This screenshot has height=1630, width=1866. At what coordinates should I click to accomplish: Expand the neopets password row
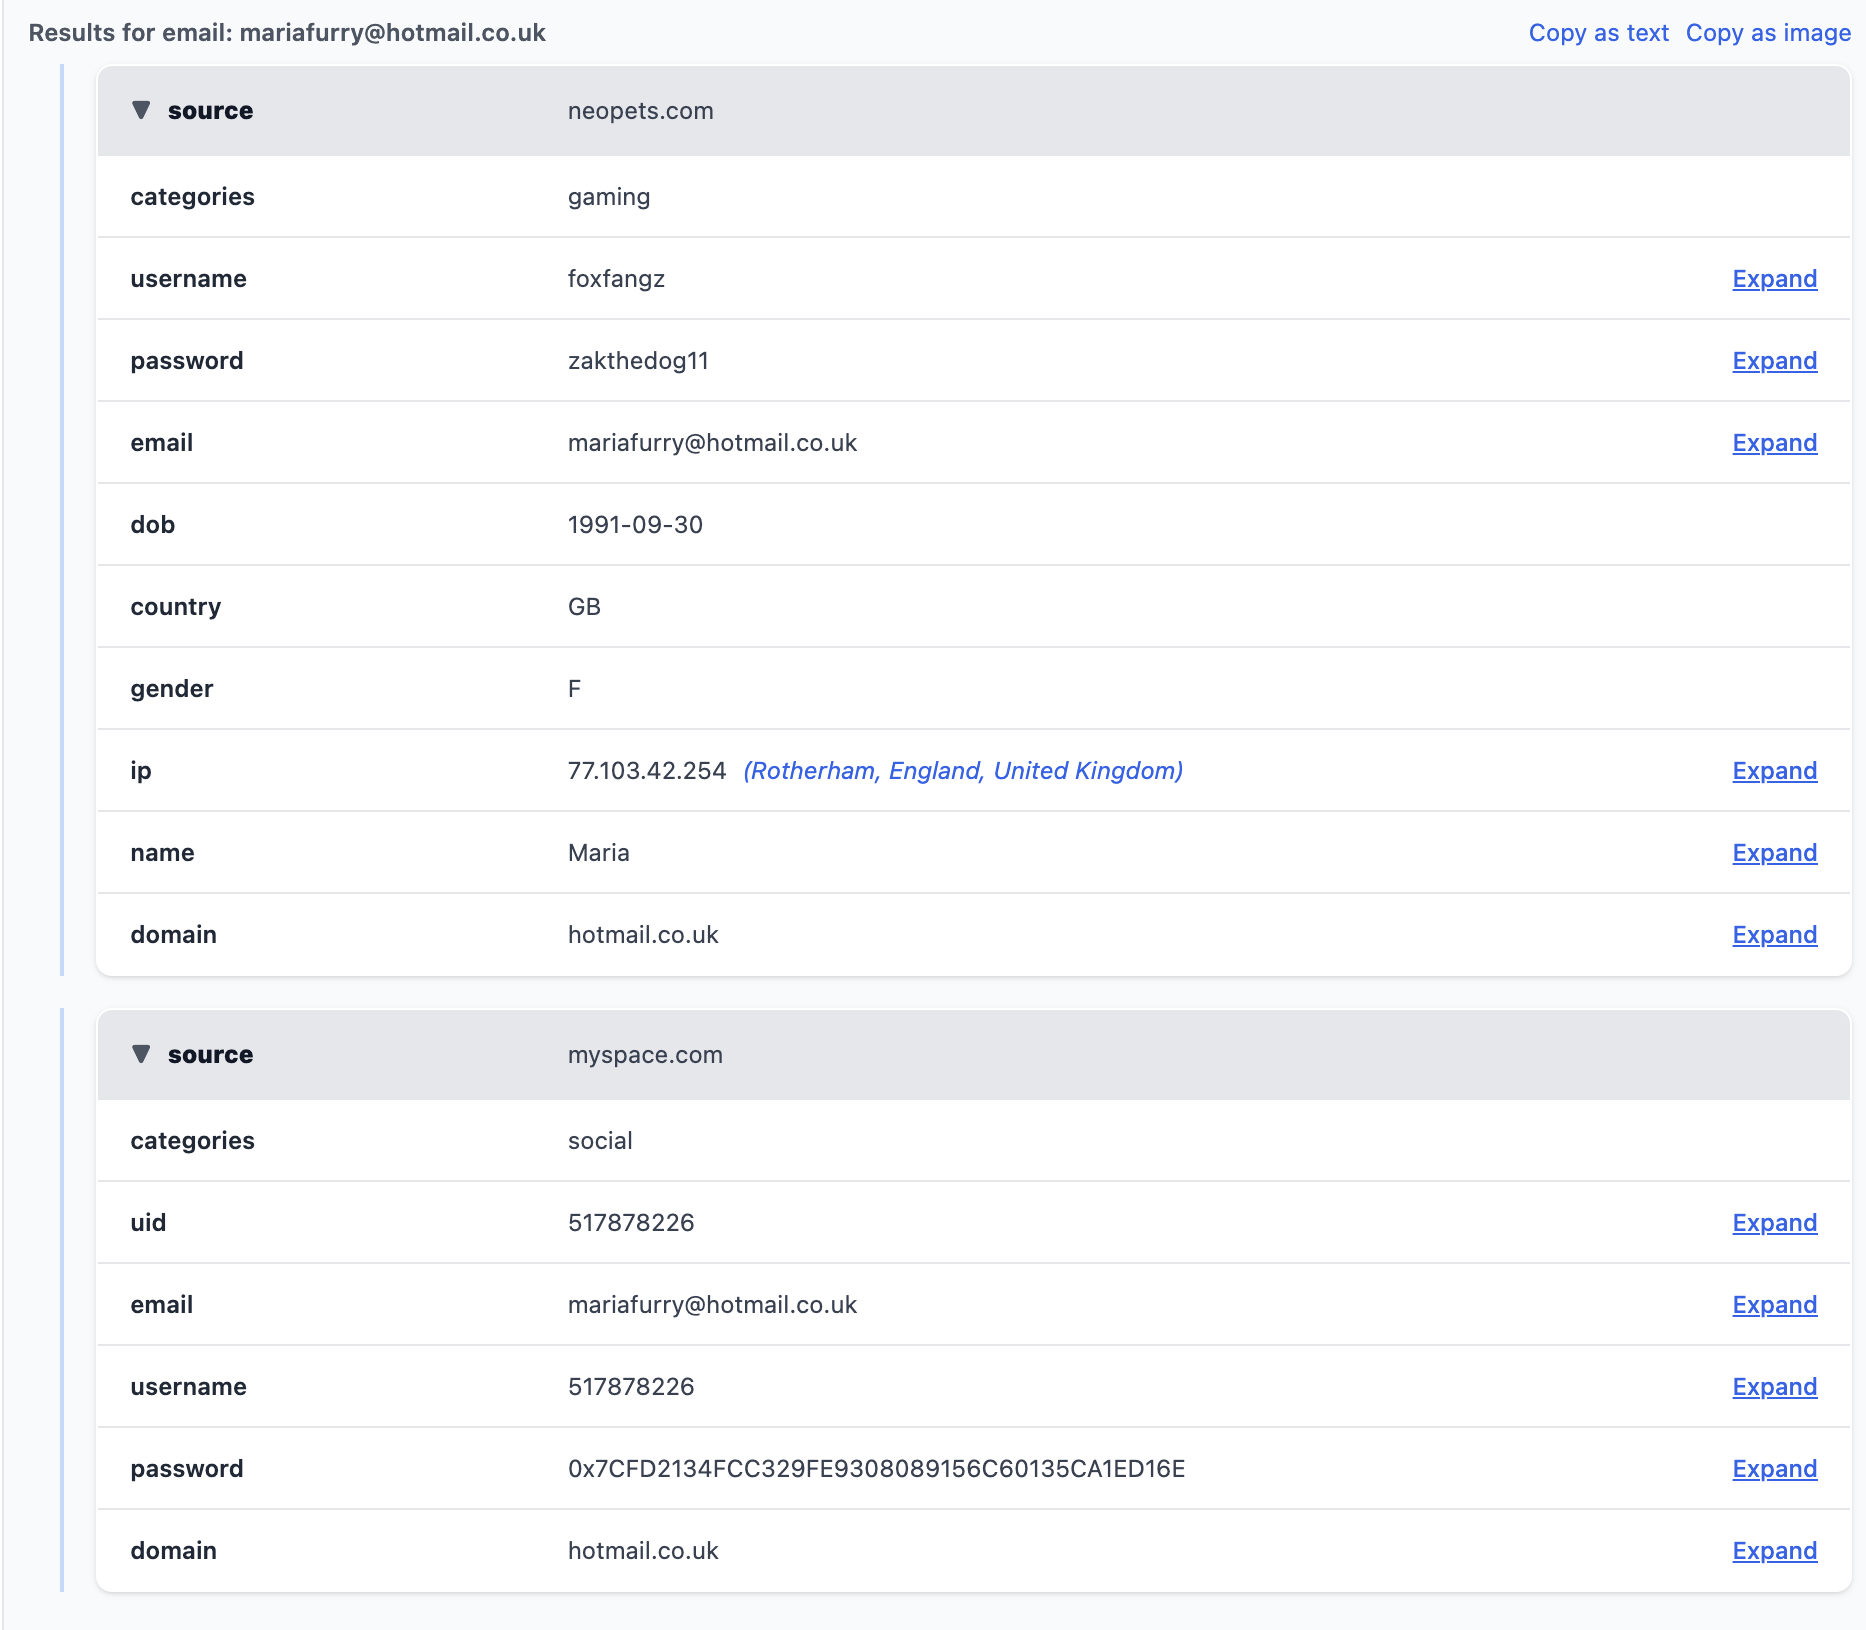1774,361
